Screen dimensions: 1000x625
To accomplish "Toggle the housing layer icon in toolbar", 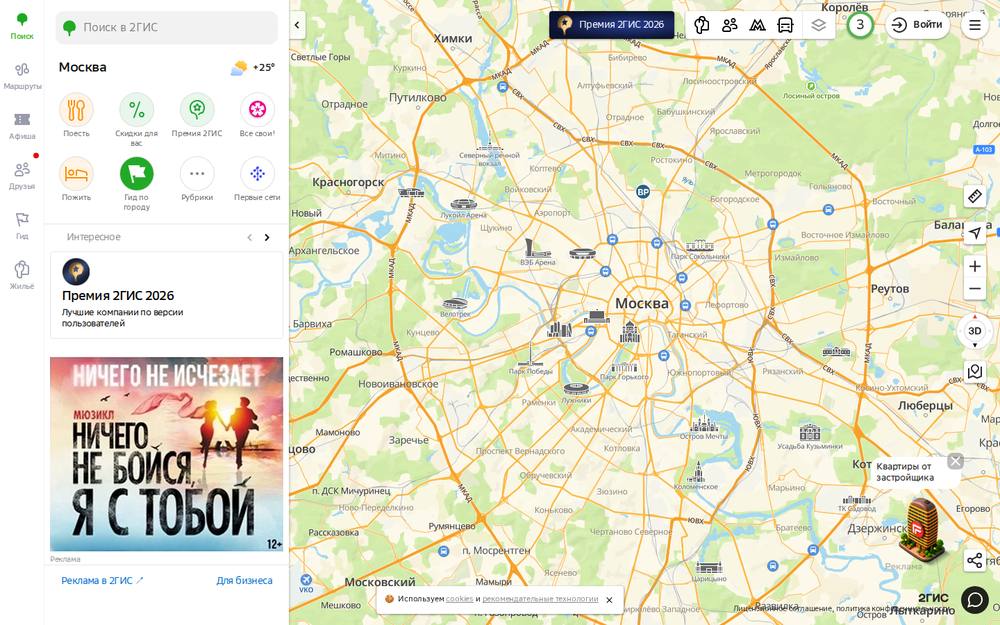I will click(x=702, y=25).
